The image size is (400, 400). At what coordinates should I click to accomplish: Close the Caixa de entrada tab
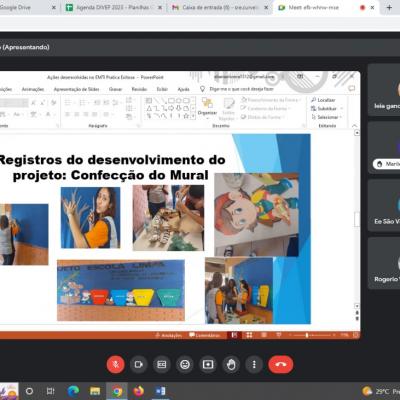[x=266, y=7]
